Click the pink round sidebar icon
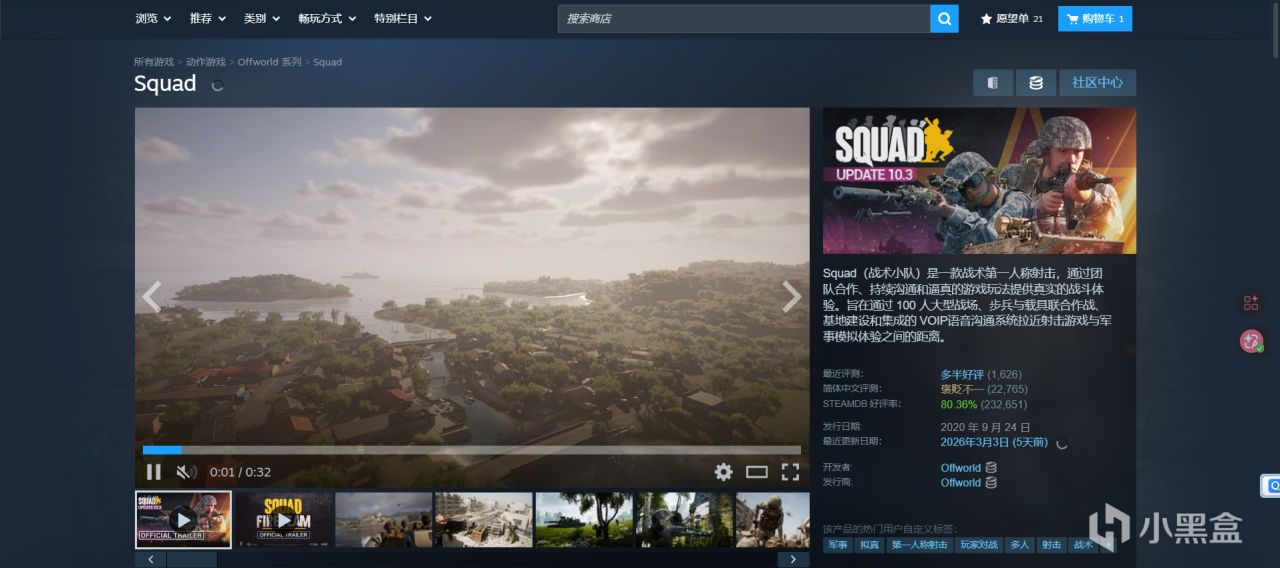 [x=1251, y=341]
